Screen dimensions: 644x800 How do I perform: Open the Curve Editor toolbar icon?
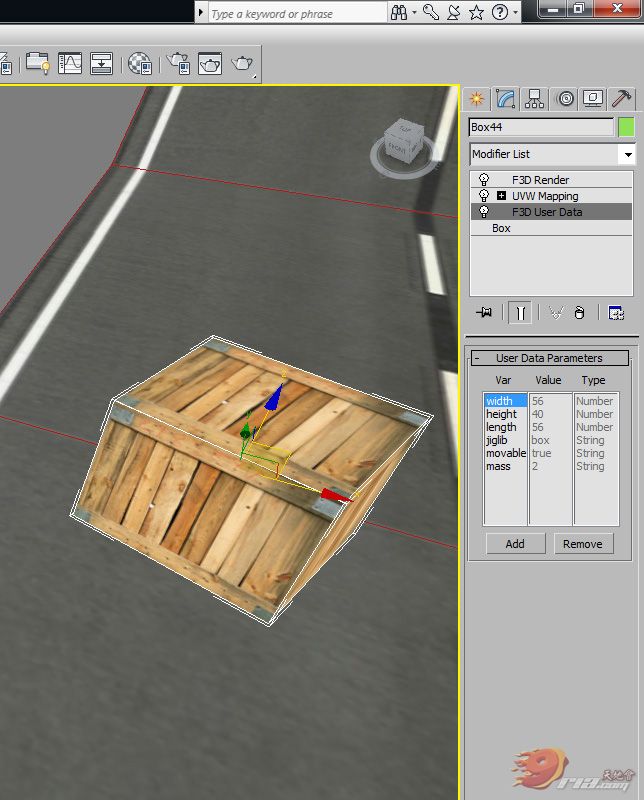tap(70, 64)
